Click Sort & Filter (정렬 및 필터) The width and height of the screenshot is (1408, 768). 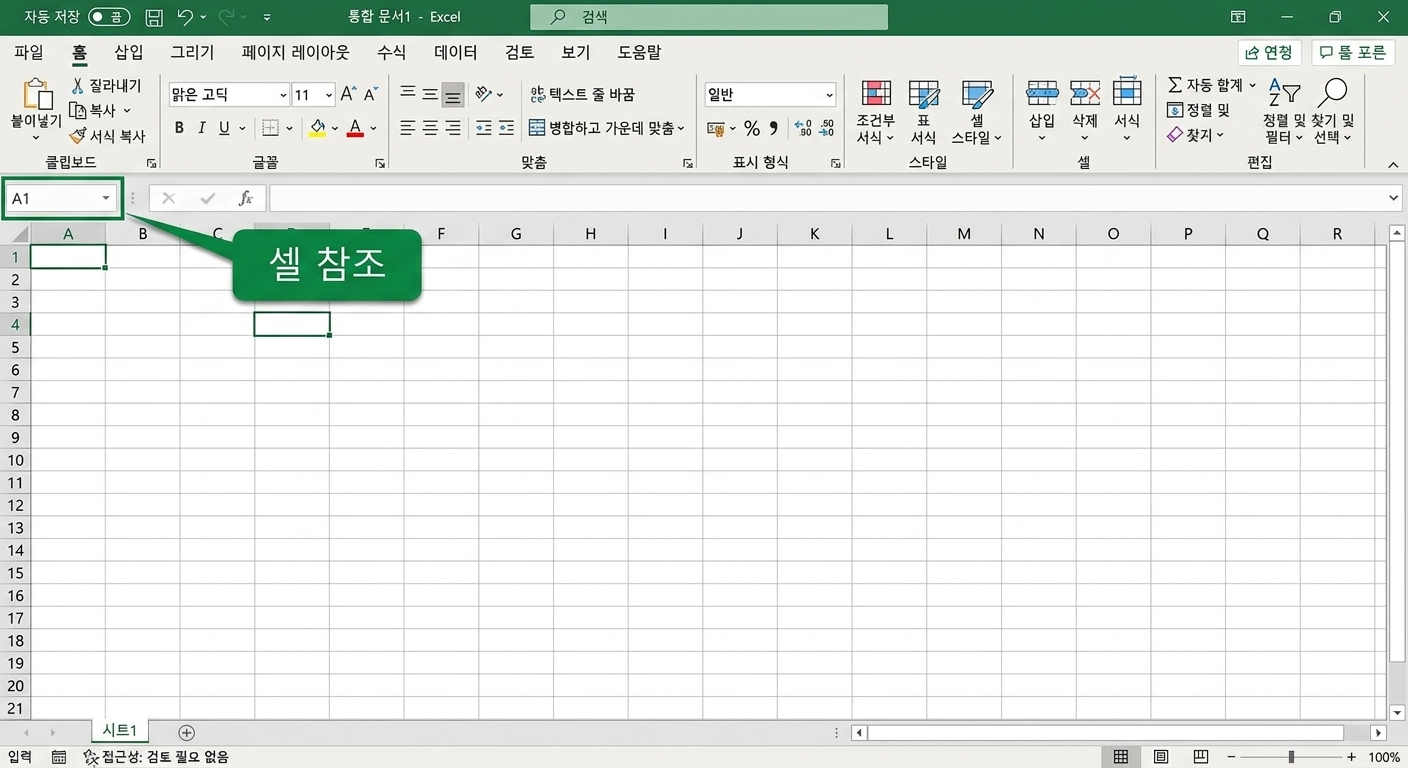[1284, 112]
